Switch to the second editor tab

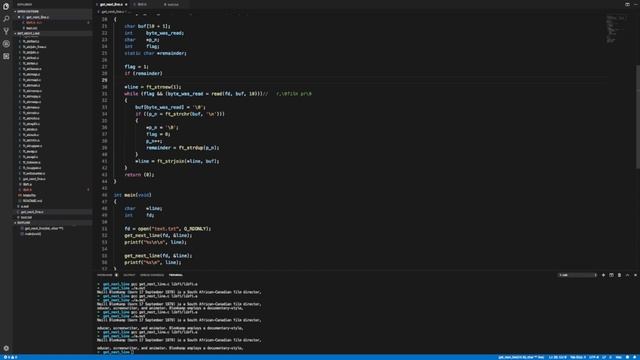pos(142,4)
